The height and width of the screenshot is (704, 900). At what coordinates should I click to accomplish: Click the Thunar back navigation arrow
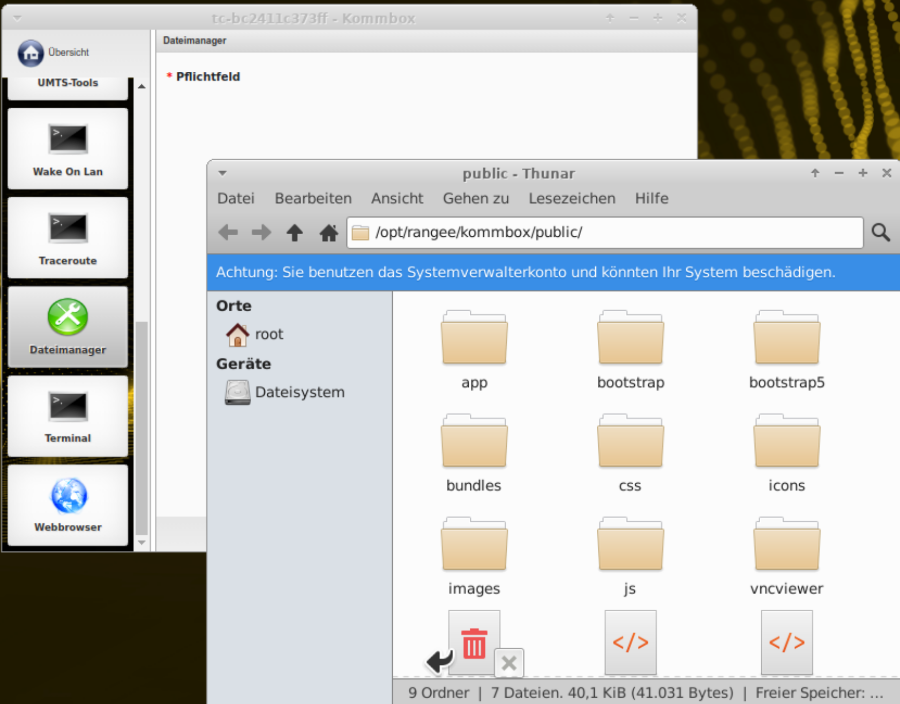click(x=228, y=233)
